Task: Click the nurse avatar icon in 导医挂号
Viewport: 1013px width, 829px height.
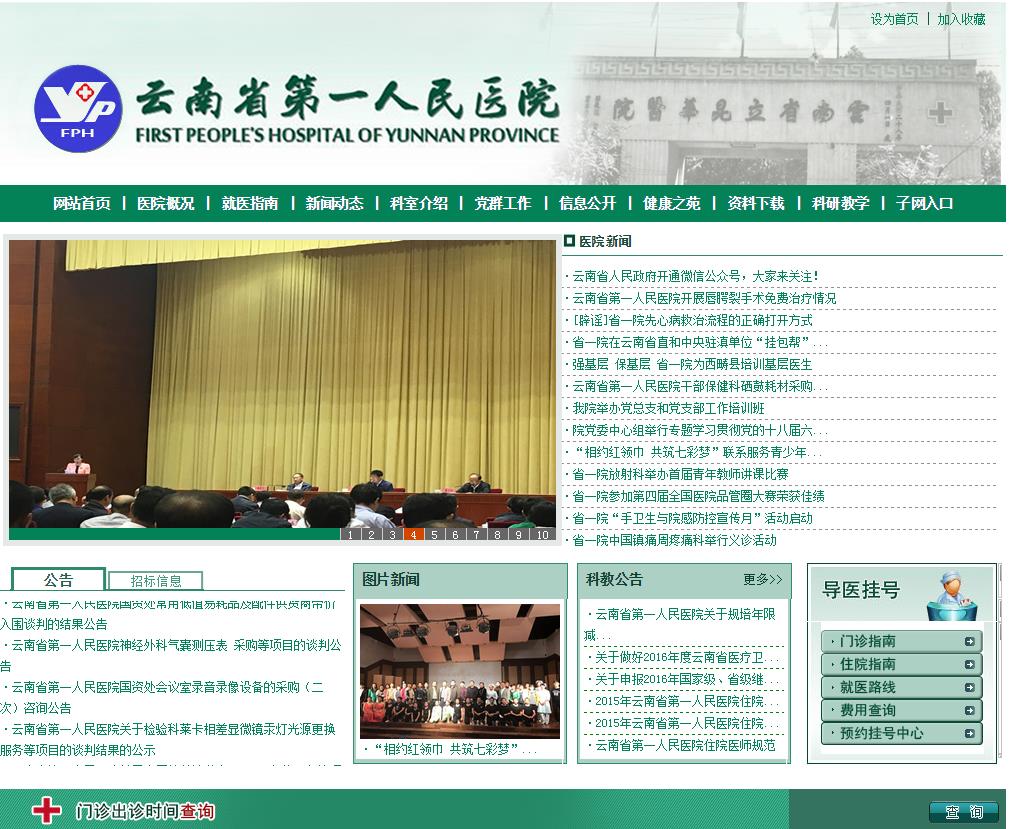Action: click(953, 595)
